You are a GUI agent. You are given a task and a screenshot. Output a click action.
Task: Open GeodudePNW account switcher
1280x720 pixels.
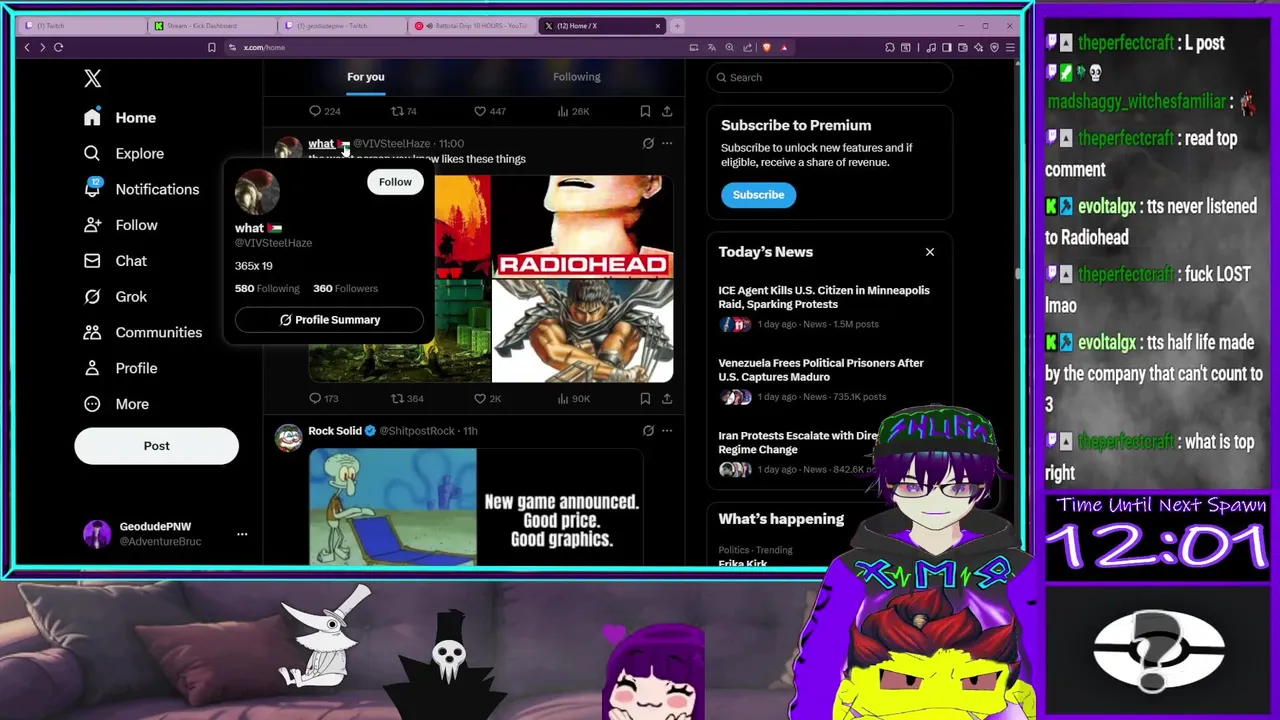click(x=164, y=534)
